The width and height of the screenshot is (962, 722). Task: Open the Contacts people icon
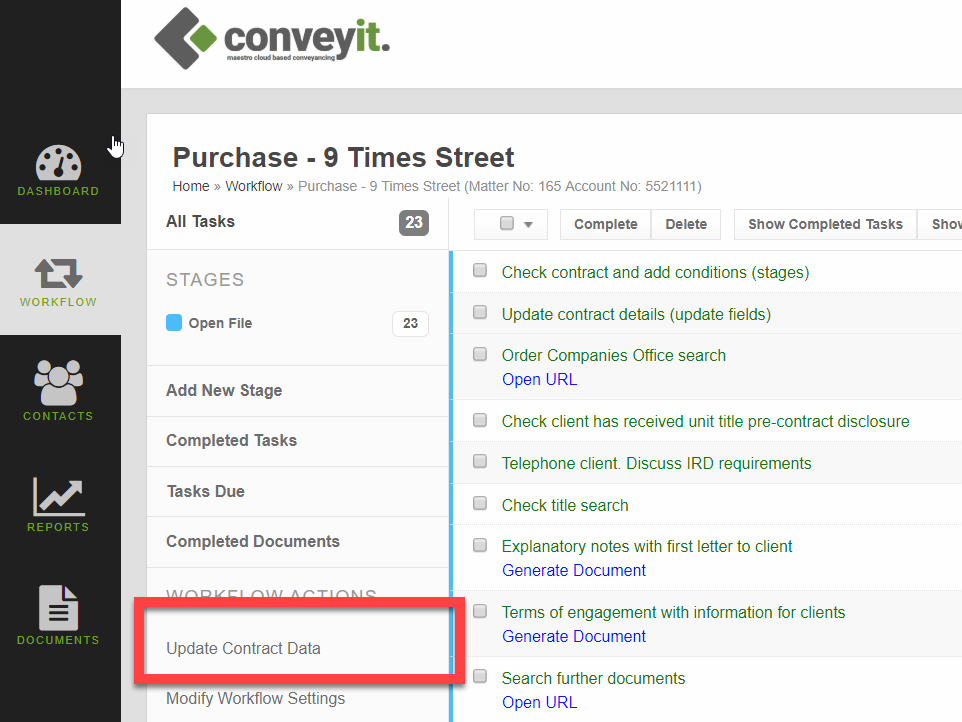pyautogui.click(x=59, y=383)
